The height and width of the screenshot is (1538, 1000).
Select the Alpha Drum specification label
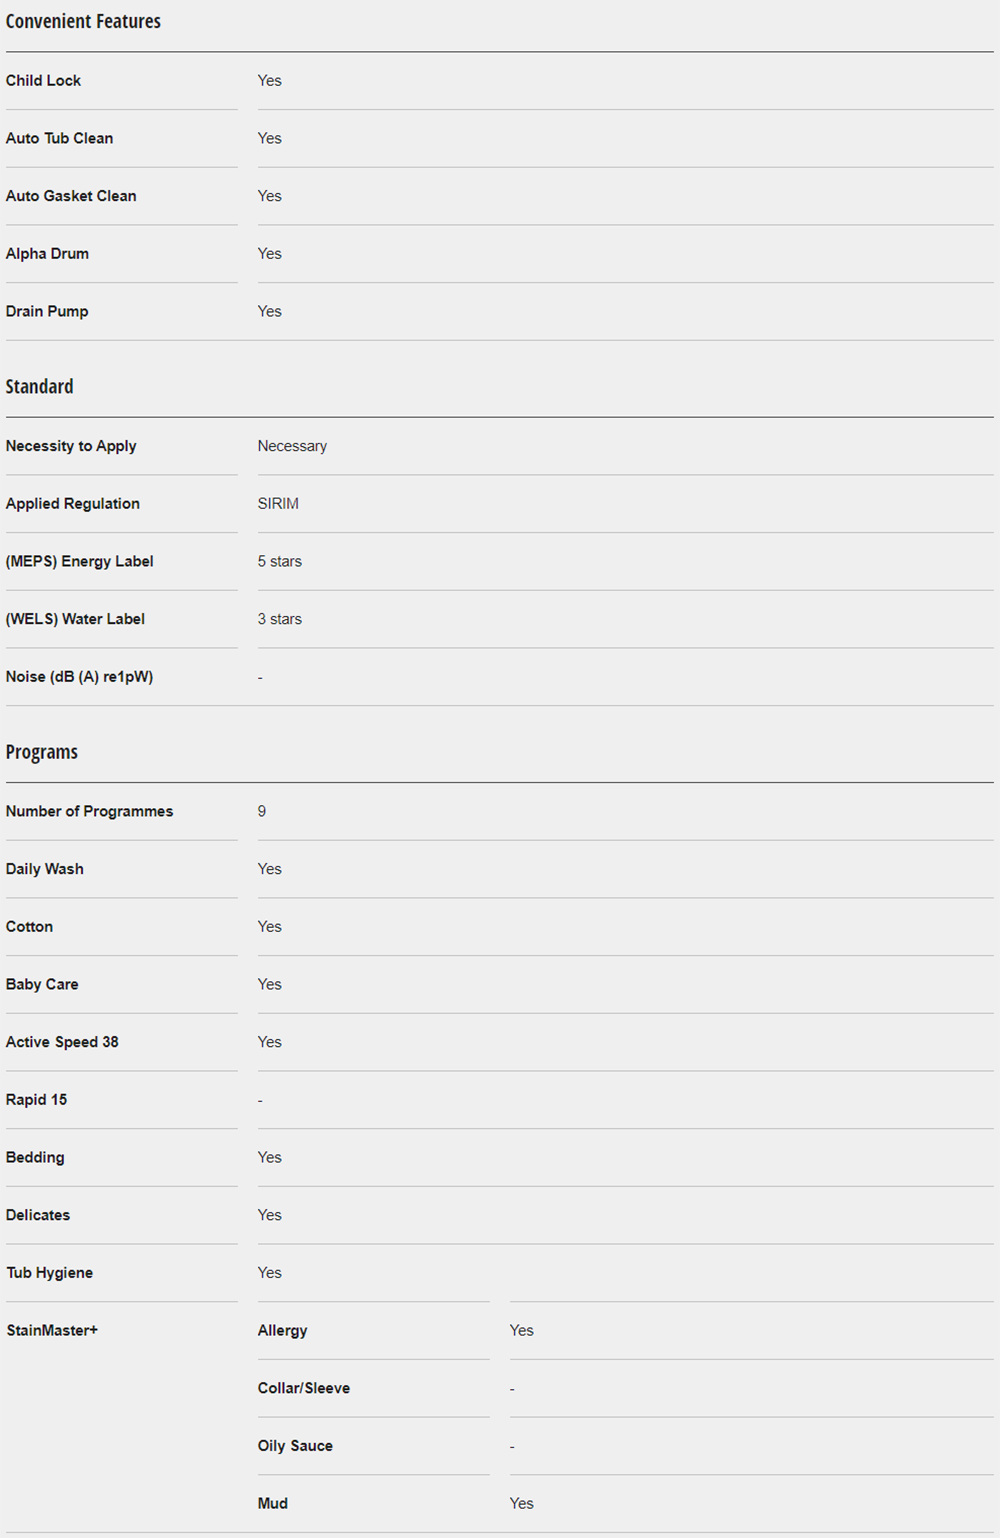[x=47, y=254]
